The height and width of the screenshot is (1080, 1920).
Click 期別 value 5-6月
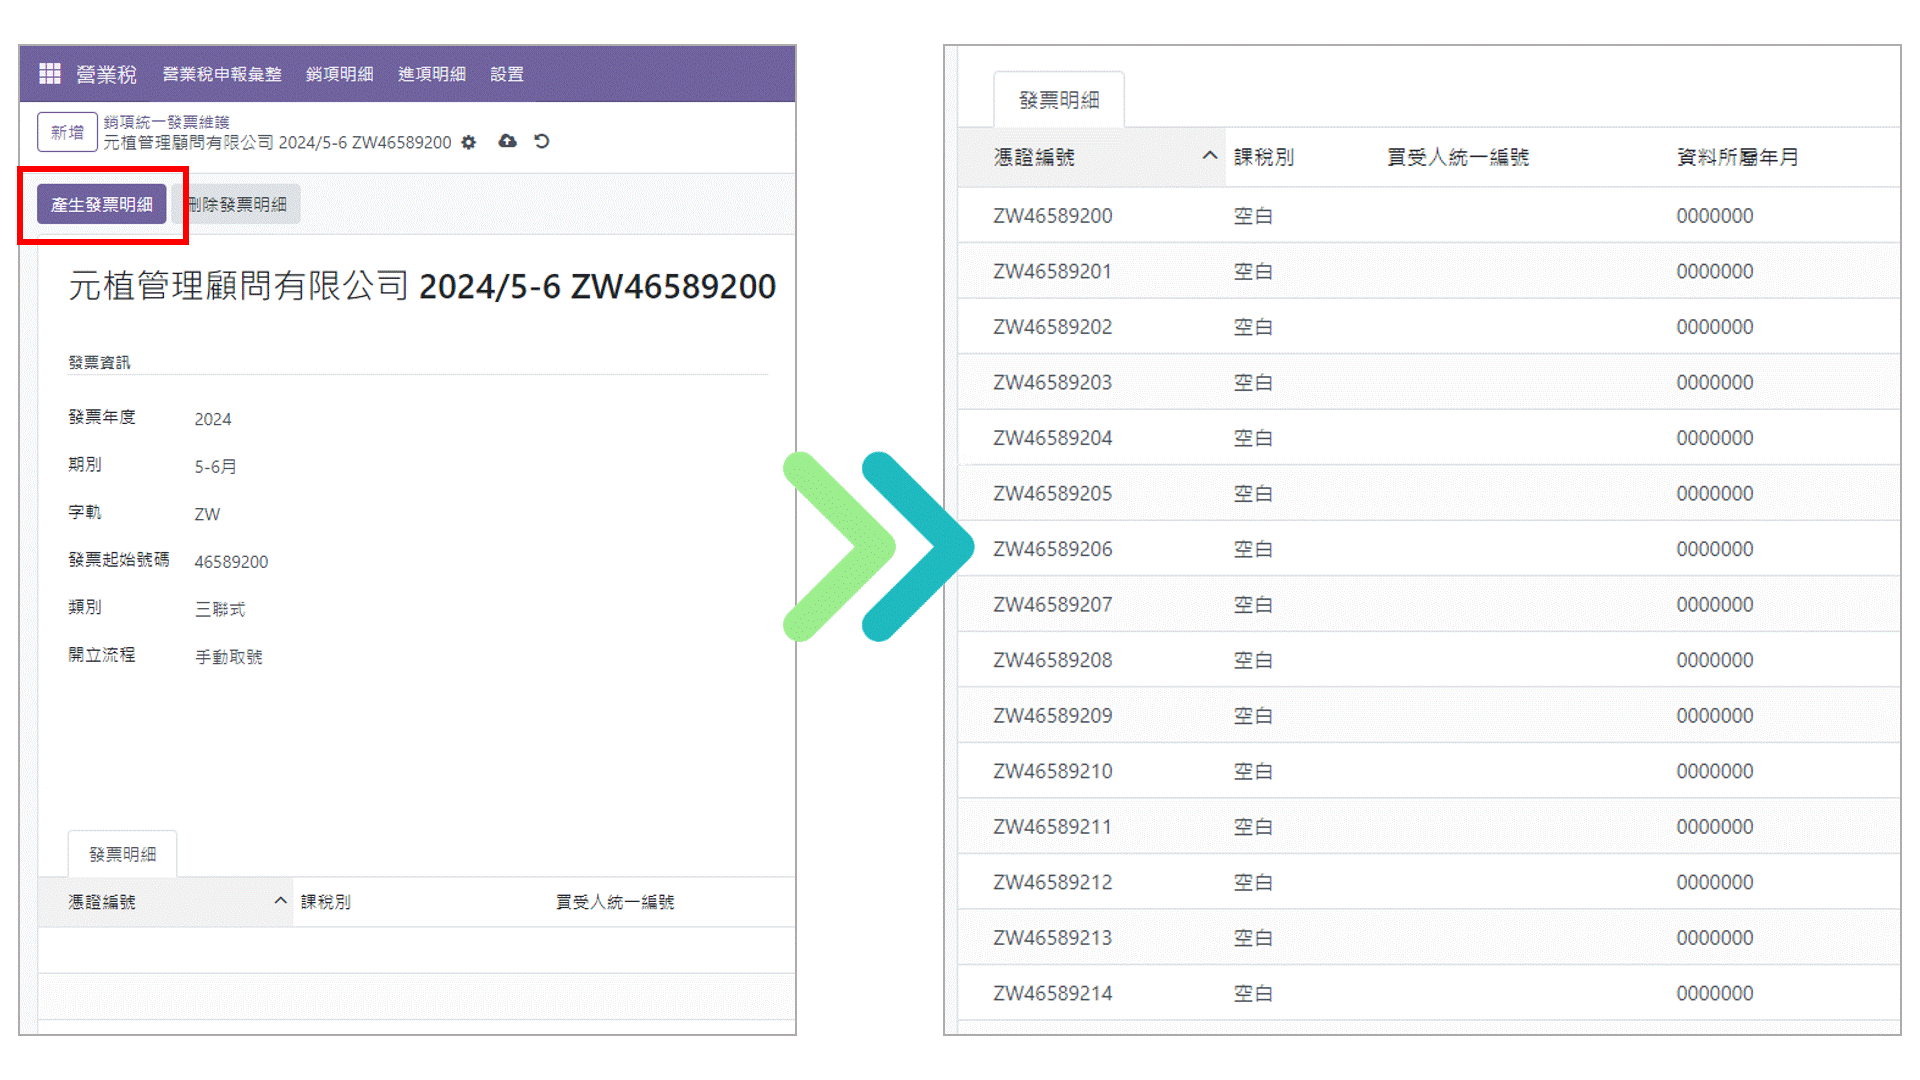216,466
